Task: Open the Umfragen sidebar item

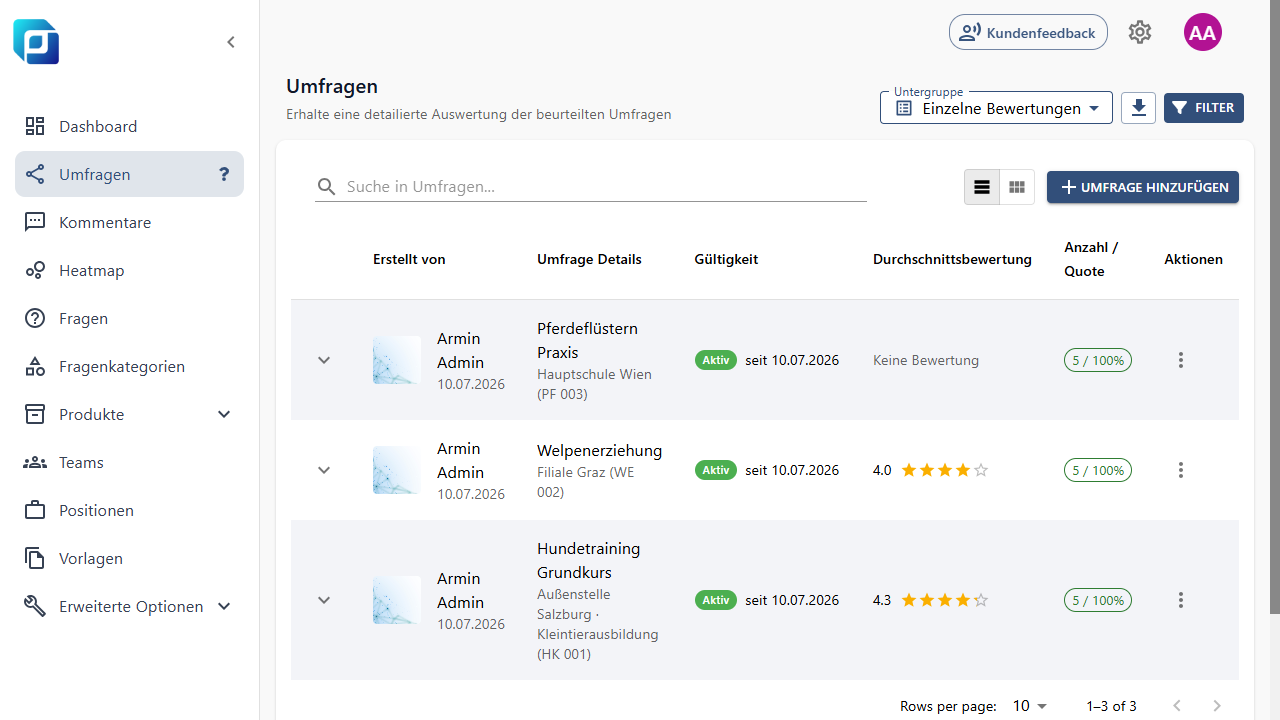Action: [x=129, y=174]
